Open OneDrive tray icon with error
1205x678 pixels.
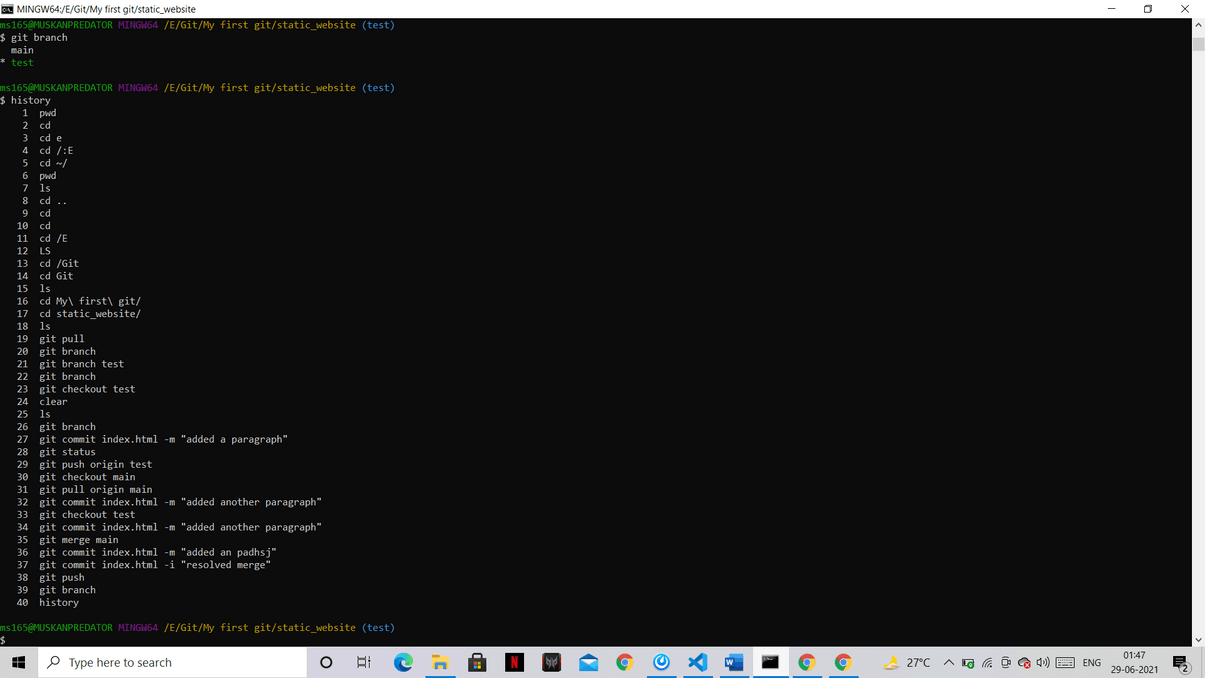pyautogui.click(x=1024, y=663)
